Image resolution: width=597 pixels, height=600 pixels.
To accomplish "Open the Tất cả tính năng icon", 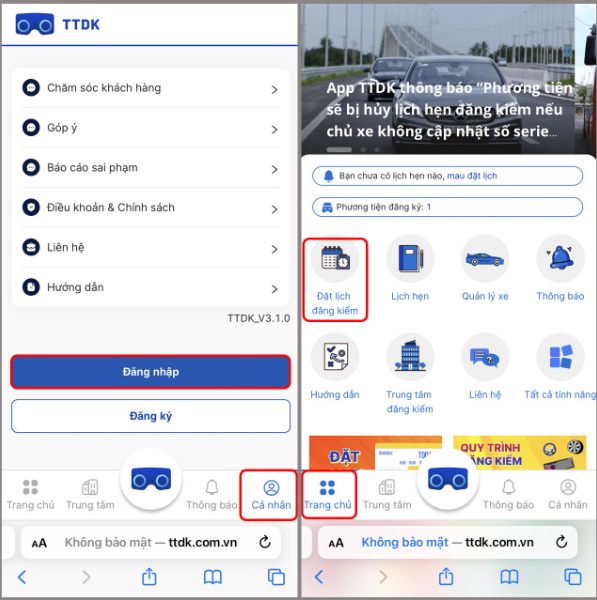I will coord(561,357).
